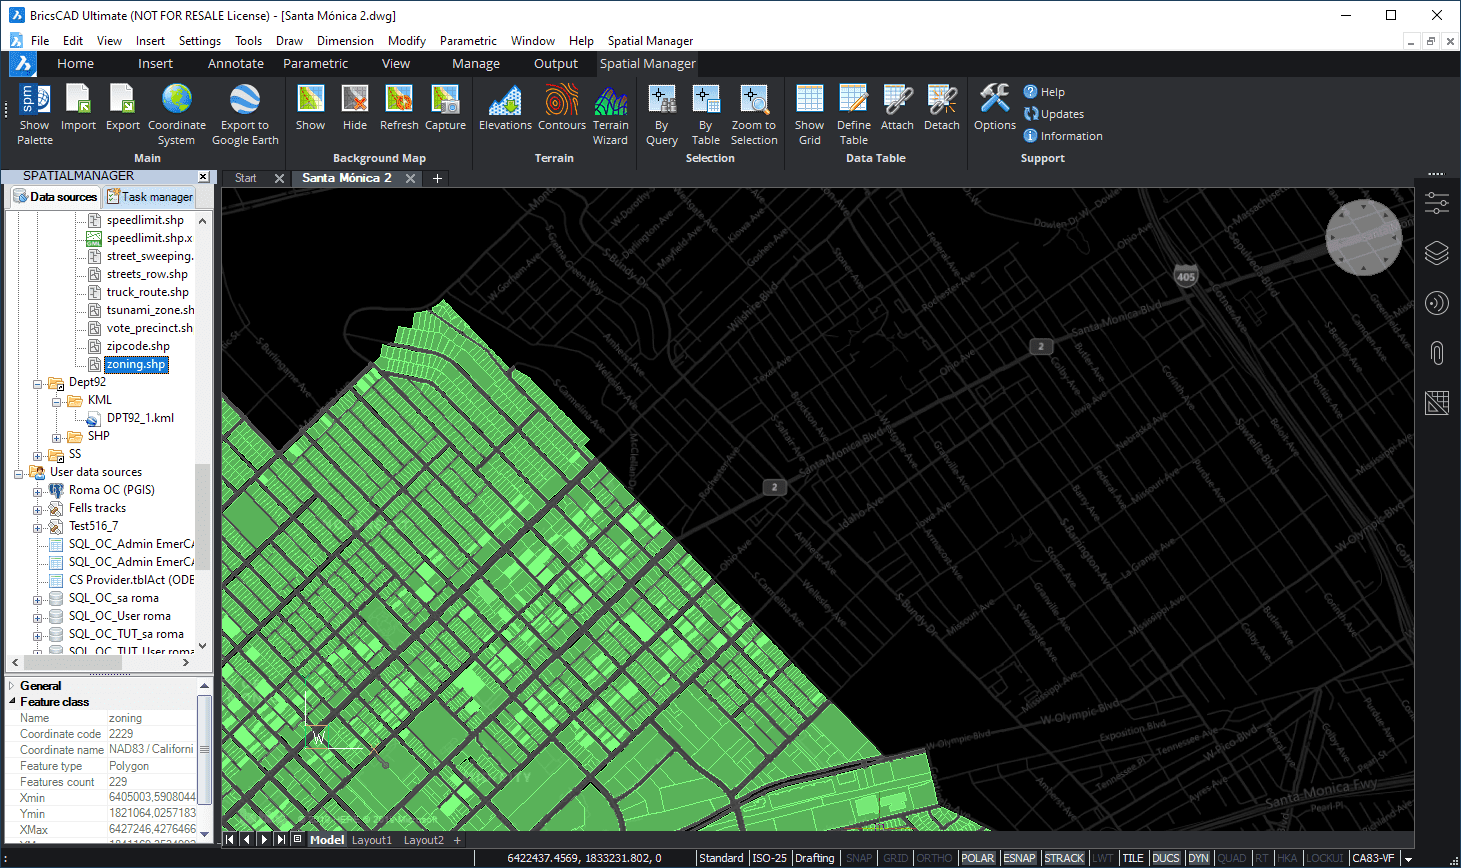This screenshot has width=1461, height=868.
Task: Open the settings sliders panel icon
Action: point(1437,203)
